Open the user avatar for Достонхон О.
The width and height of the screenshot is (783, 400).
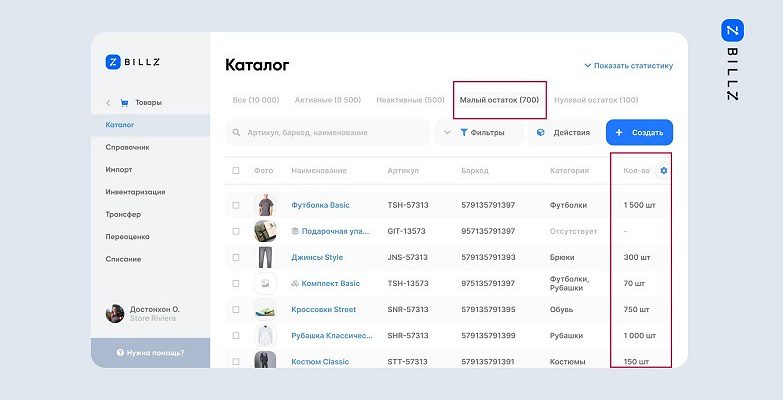115,313
